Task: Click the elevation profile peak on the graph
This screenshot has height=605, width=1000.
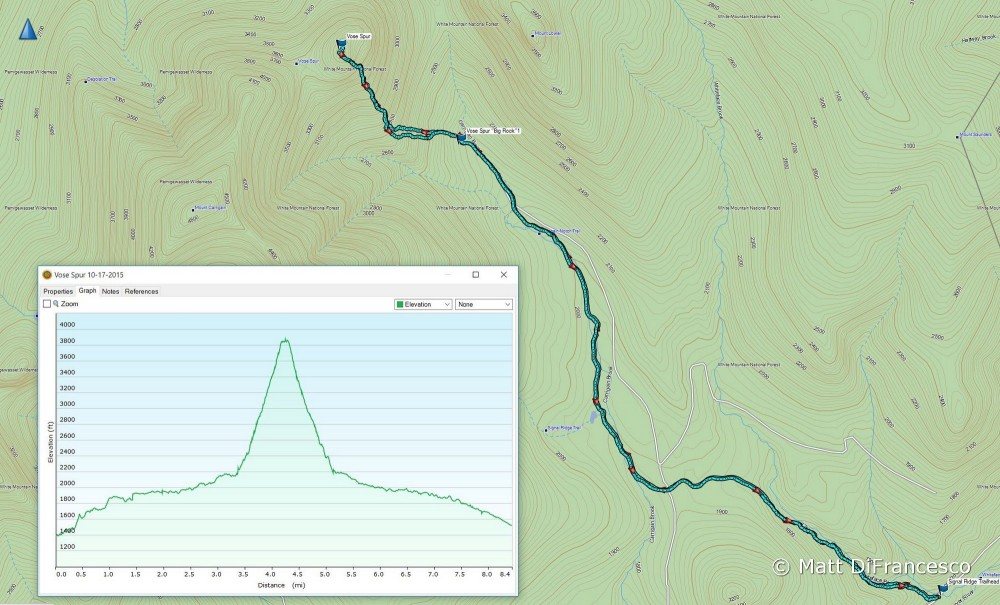Action: [285, 340]
